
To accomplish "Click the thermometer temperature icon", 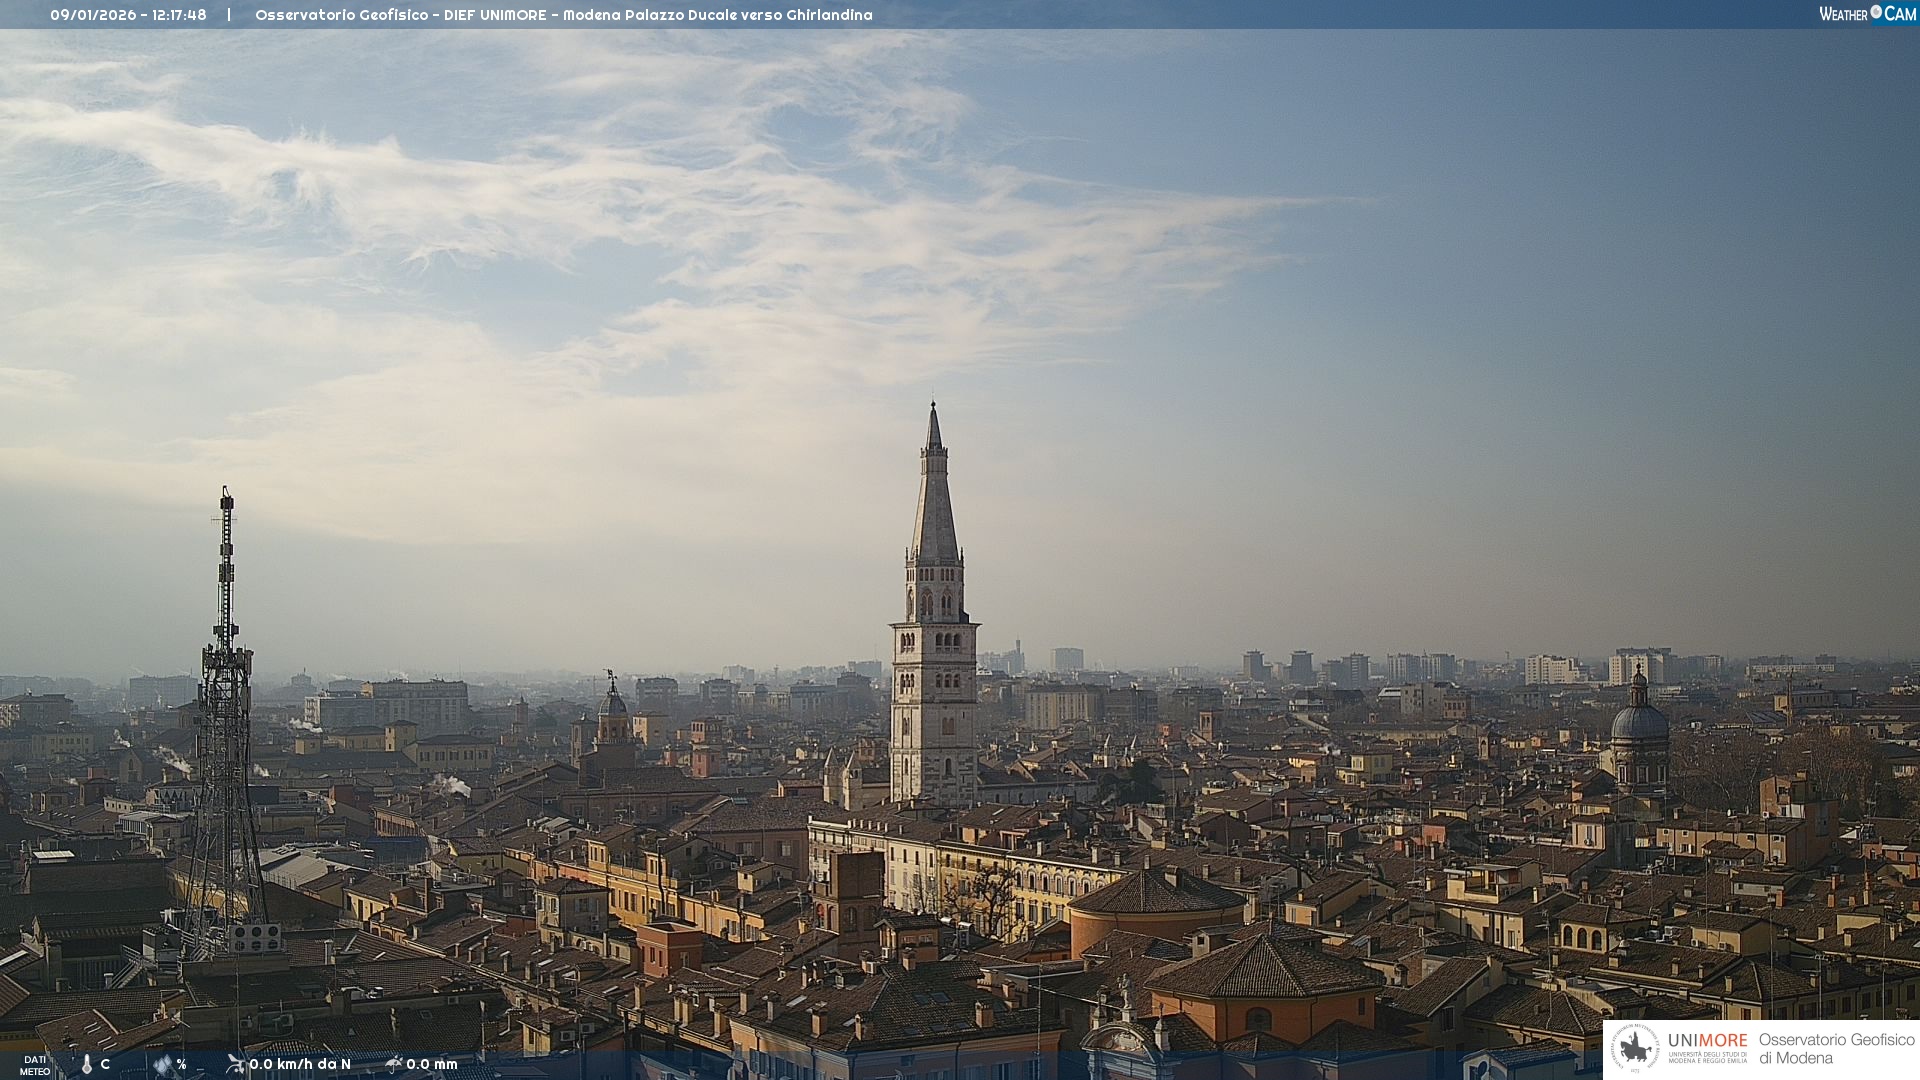I will tap(87, 1065).
